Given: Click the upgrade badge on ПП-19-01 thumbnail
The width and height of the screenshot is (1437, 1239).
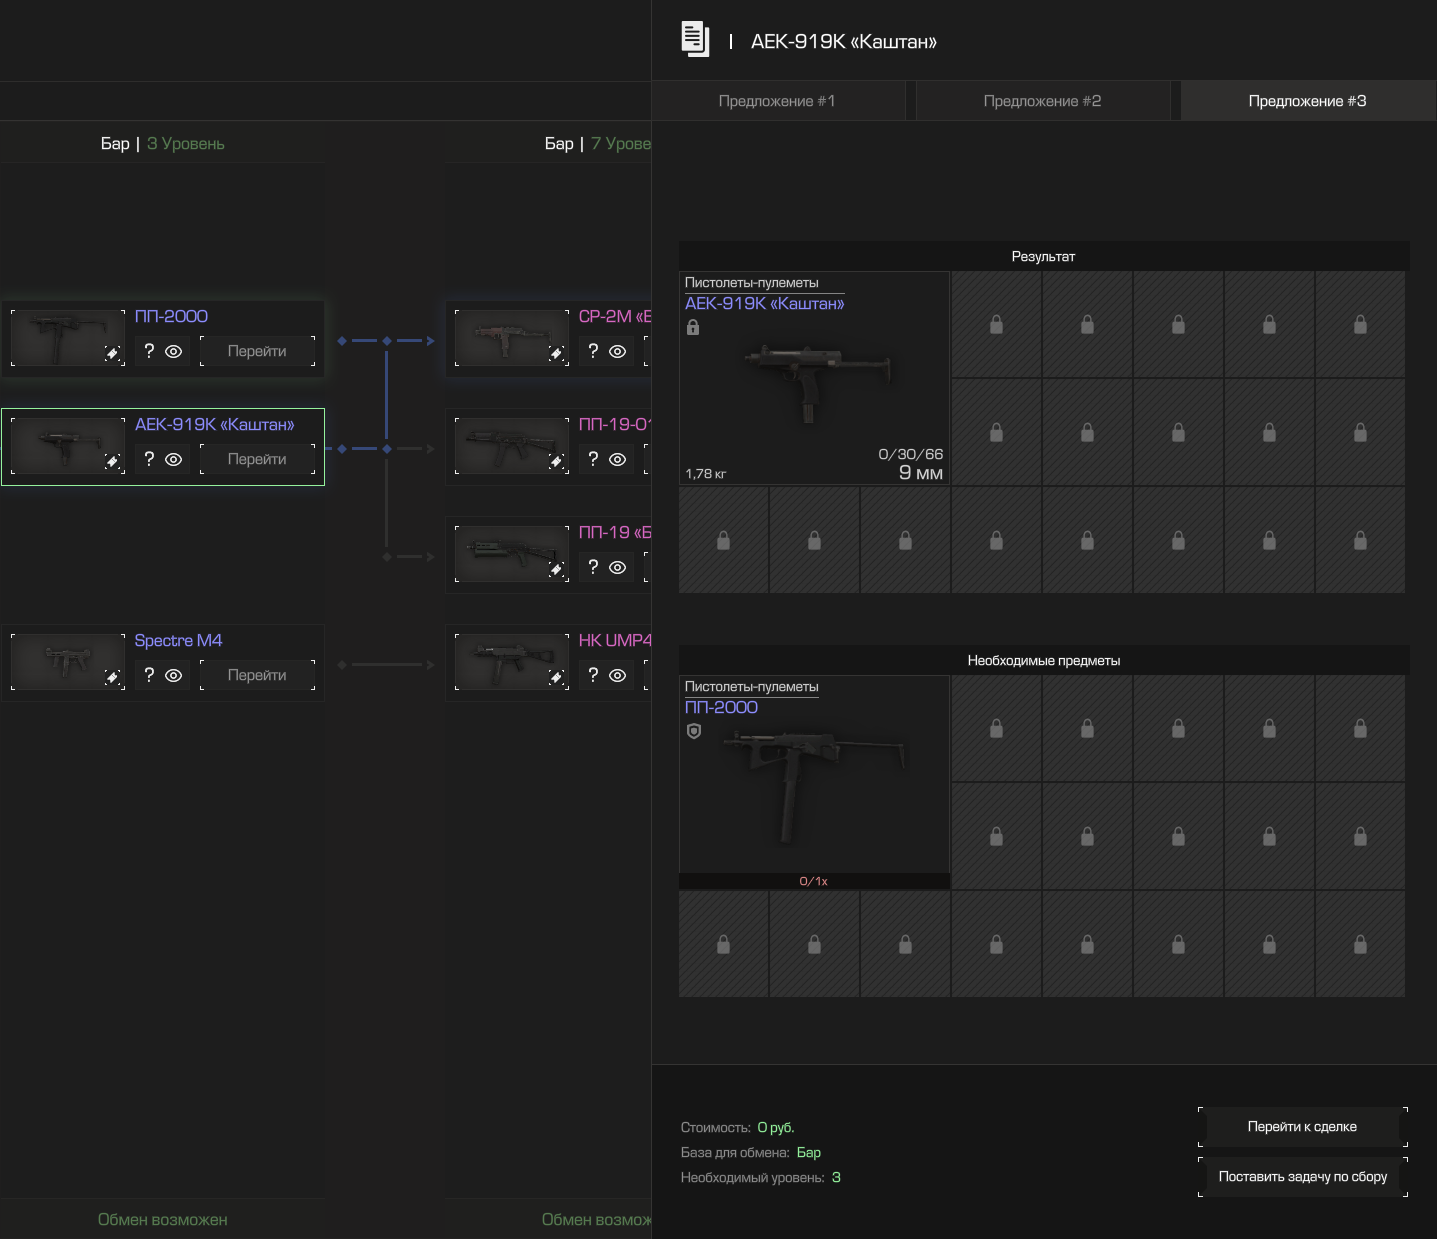Looking at the screenshot, I should [x=556, y=461].
